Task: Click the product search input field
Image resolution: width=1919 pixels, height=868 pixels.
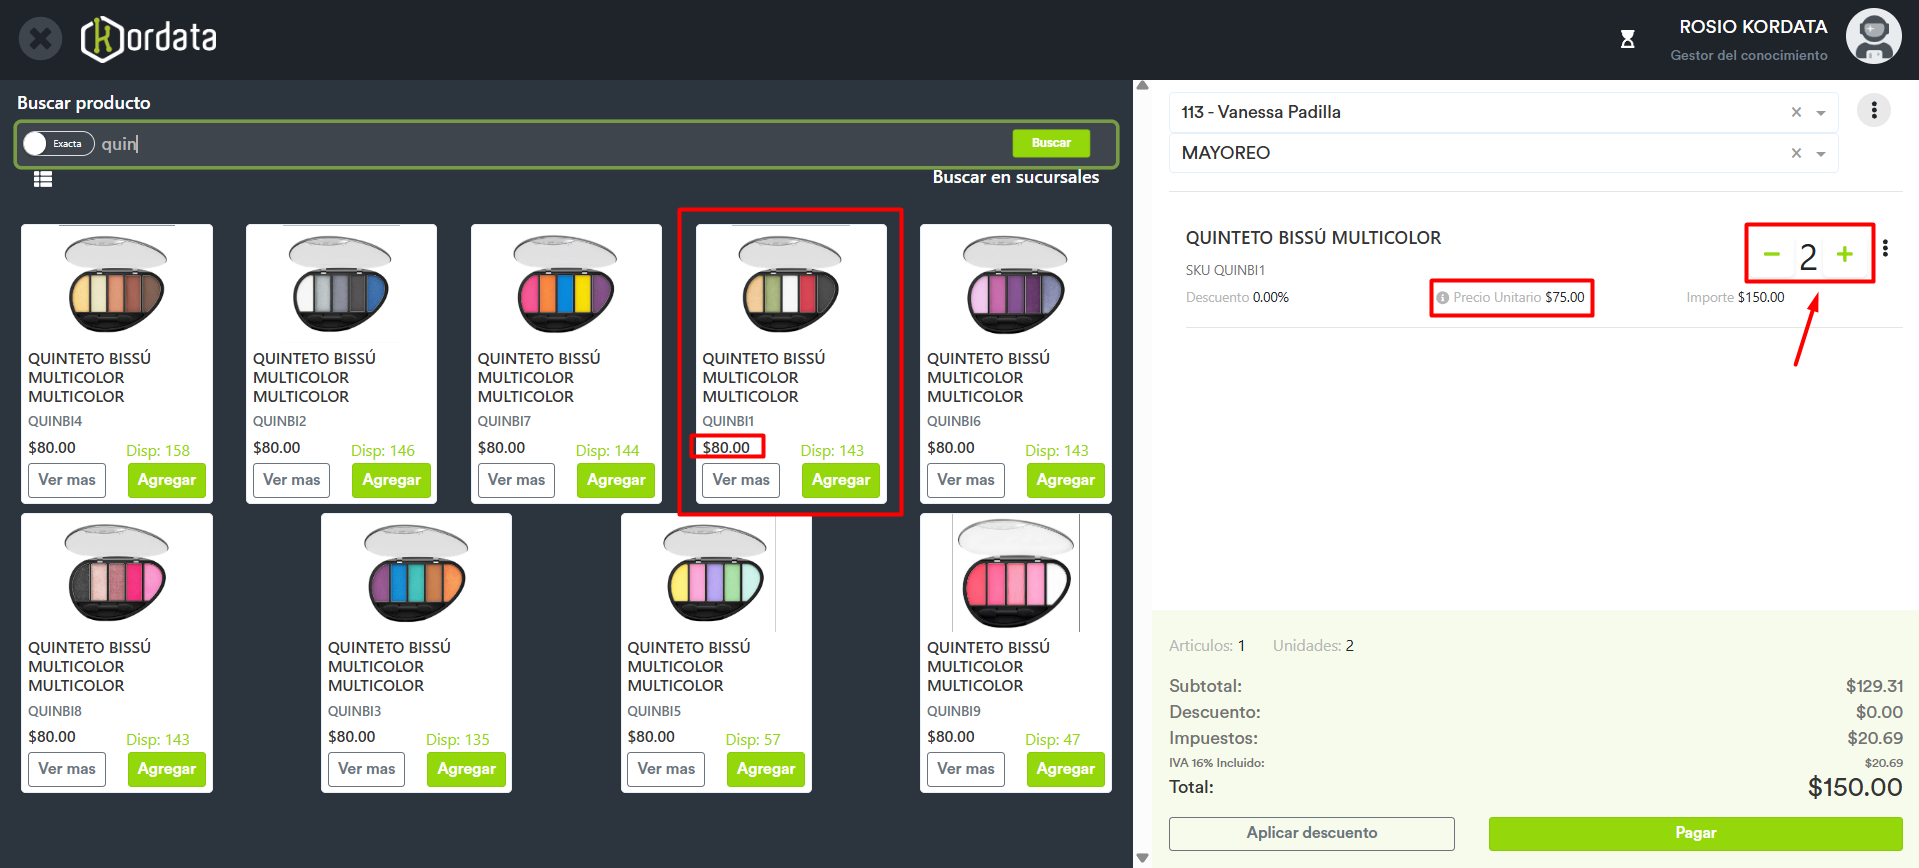Action: [550, 144]
